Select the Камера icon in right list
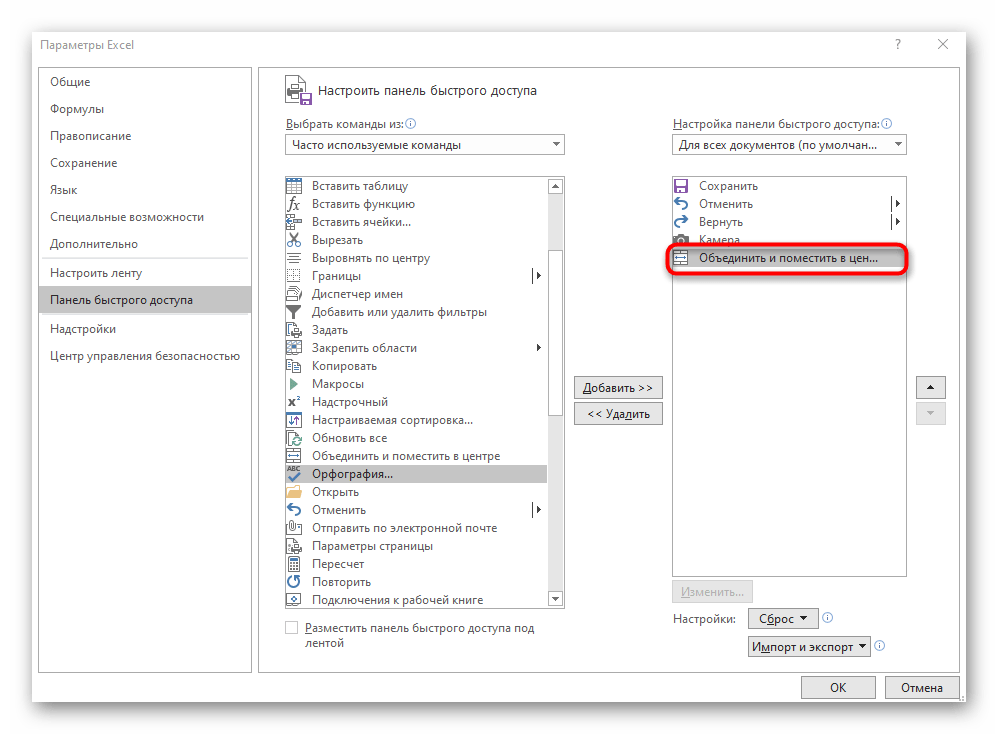This screenshot has height=734, width=998. pyautogui.click(x=681, y=240)
